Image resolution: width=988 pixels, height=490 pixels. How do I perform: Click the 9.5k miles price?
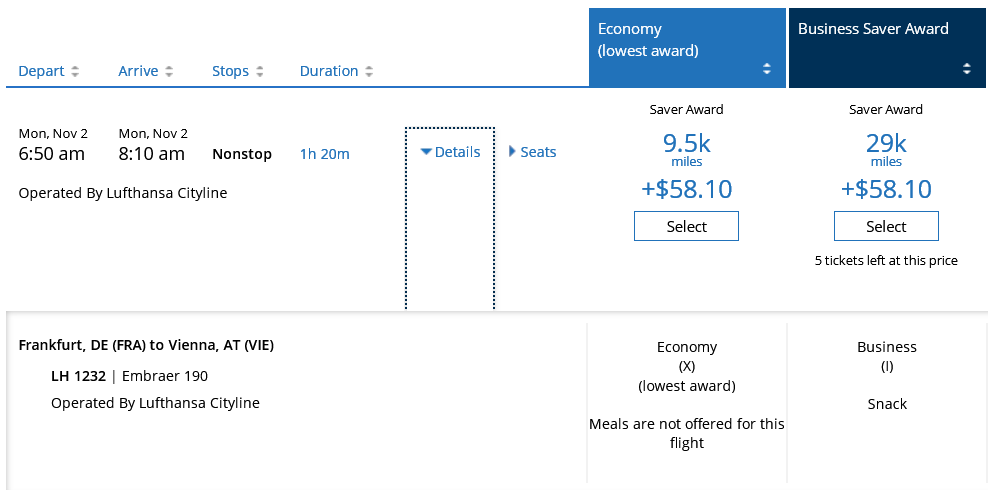(686, 145)
